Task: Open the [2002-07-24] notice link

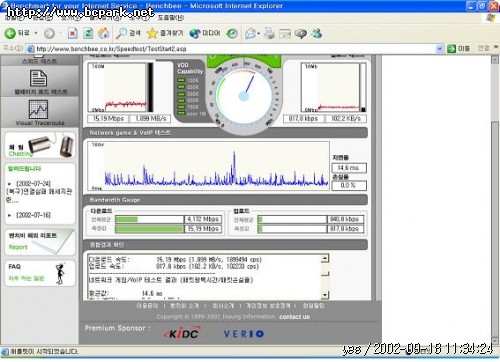Action: [x=33, y=183]
